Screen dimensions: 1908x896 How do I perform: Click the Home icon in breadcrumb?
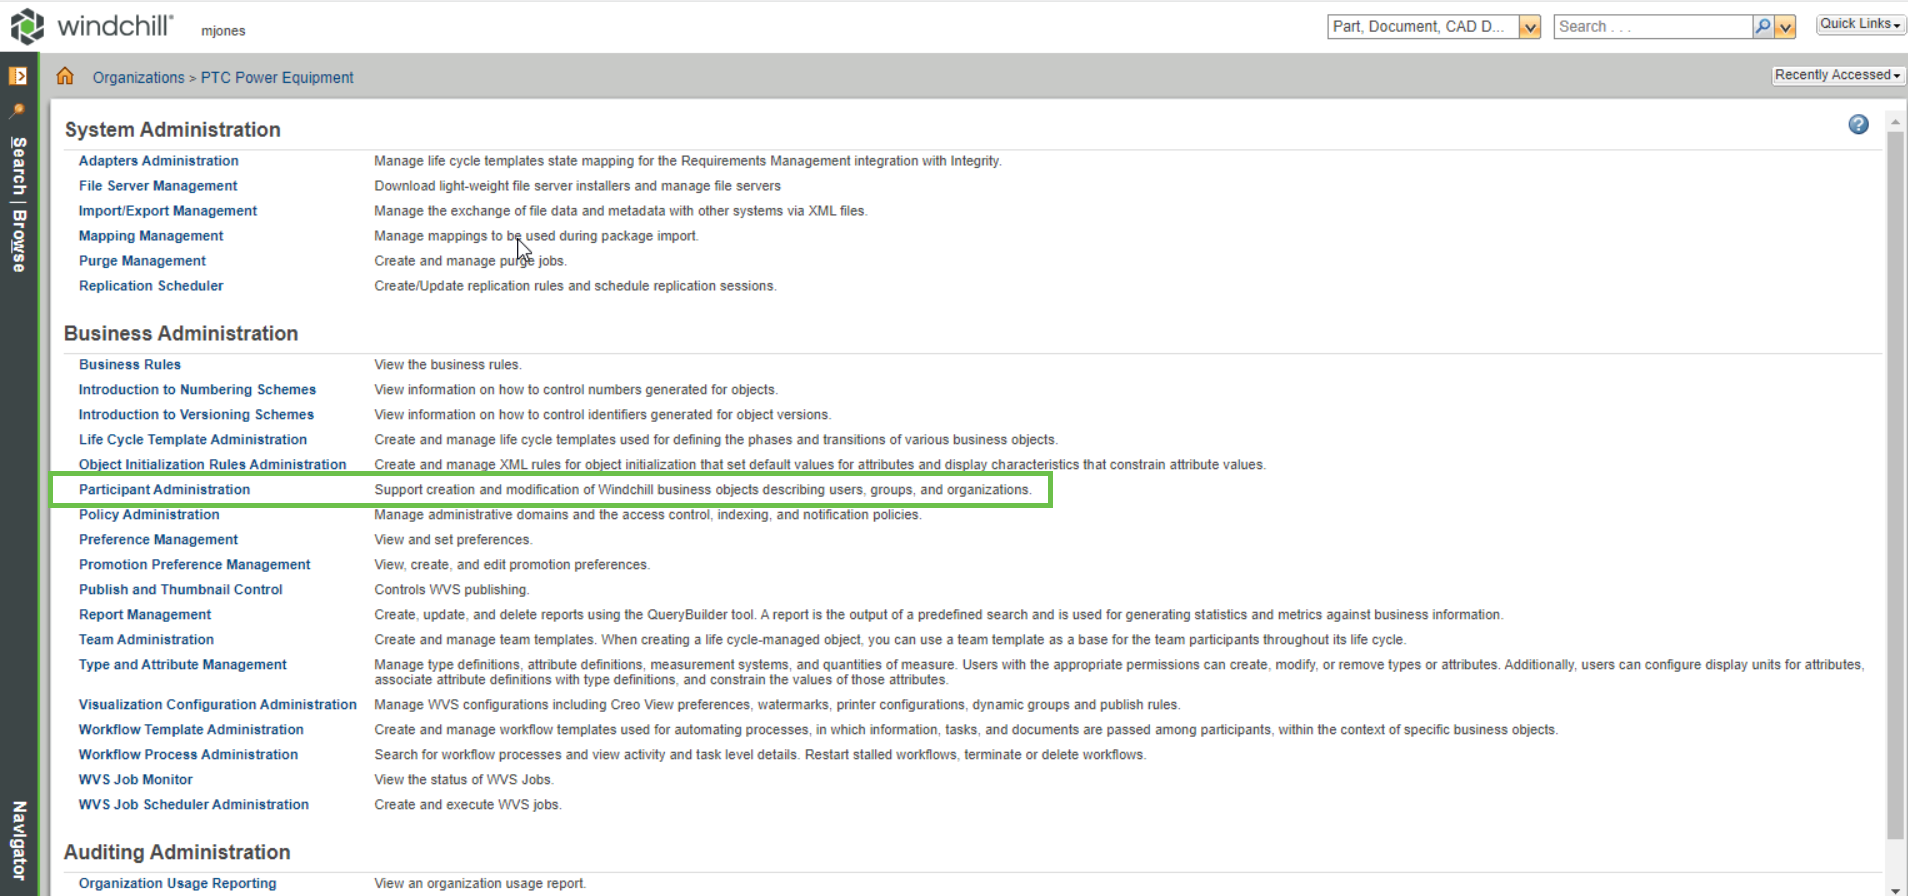click(x=65, y=76)
